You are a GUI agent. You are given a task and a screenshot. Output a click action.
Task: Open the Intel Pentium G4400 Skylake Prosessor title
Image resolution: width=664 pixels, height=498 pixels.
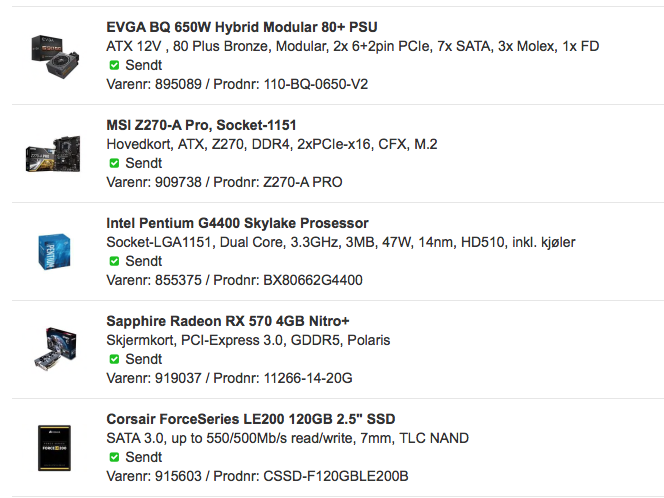click(237, 223)
